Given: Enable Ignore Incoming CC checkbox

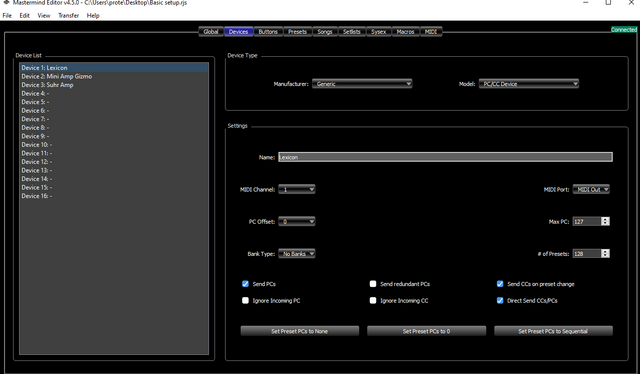Looking at the screenshot, I should click(x=373, y=301).
